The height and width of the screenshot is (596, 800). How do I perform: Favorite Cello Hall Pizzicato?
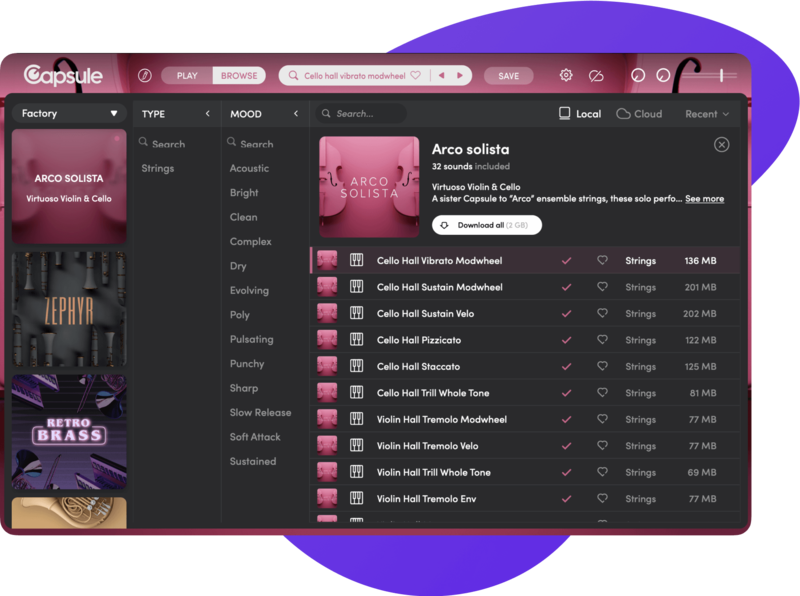[x=603, y=340]
